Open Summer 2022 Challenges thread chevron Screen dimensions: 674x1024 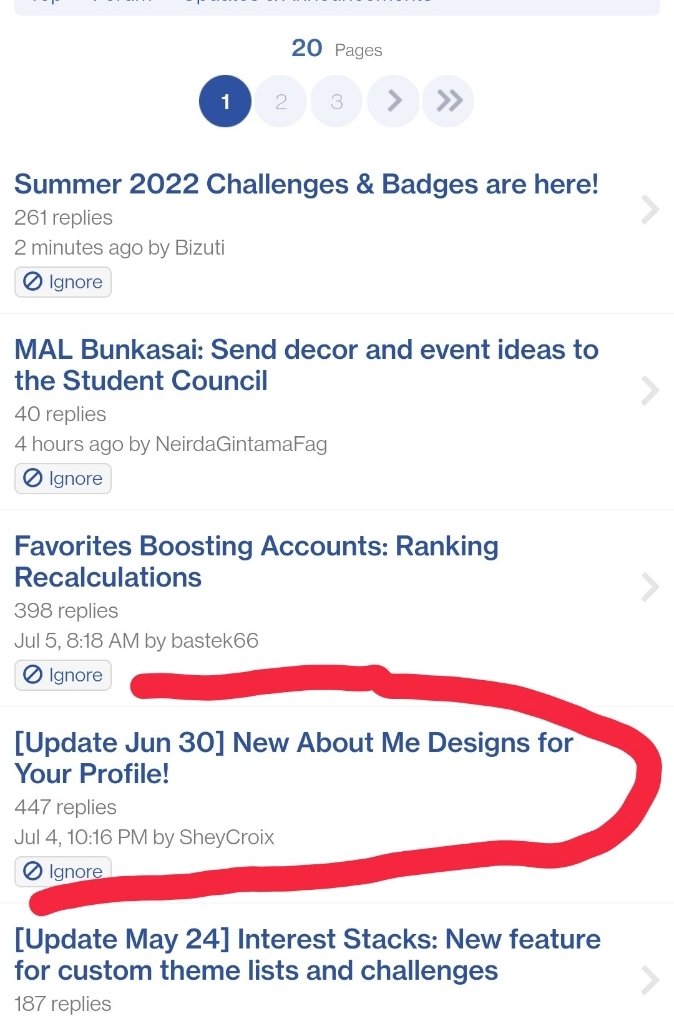(x=650, y=208)
